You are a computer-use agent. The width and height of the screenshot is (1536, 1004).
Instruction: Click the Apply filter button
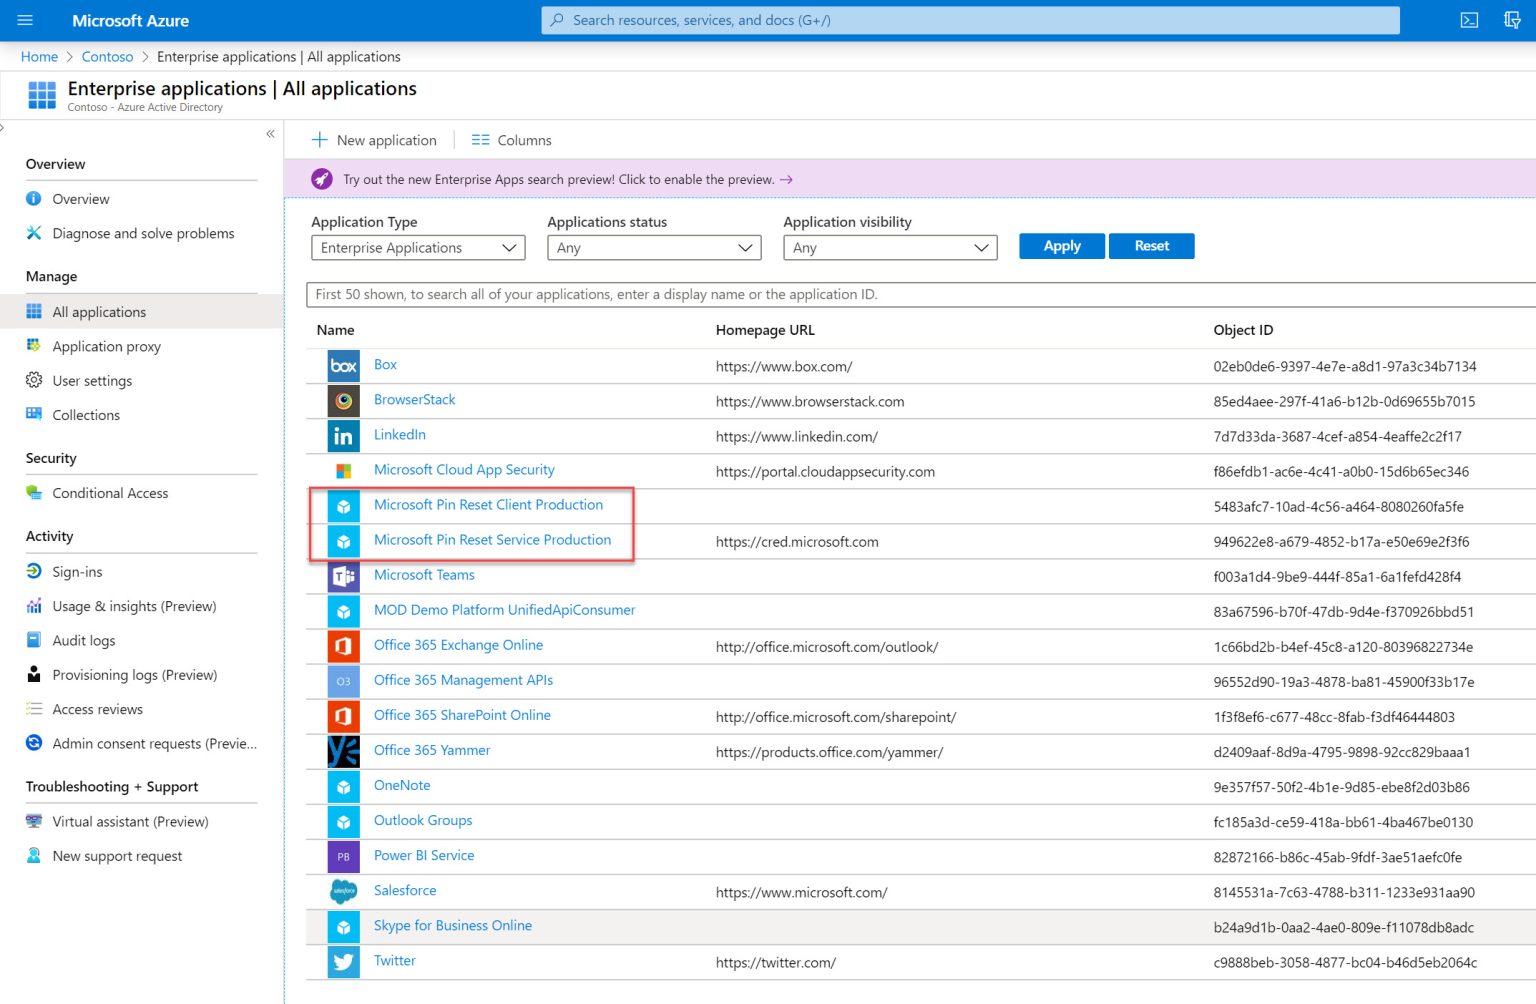(x=1061, y=245)
